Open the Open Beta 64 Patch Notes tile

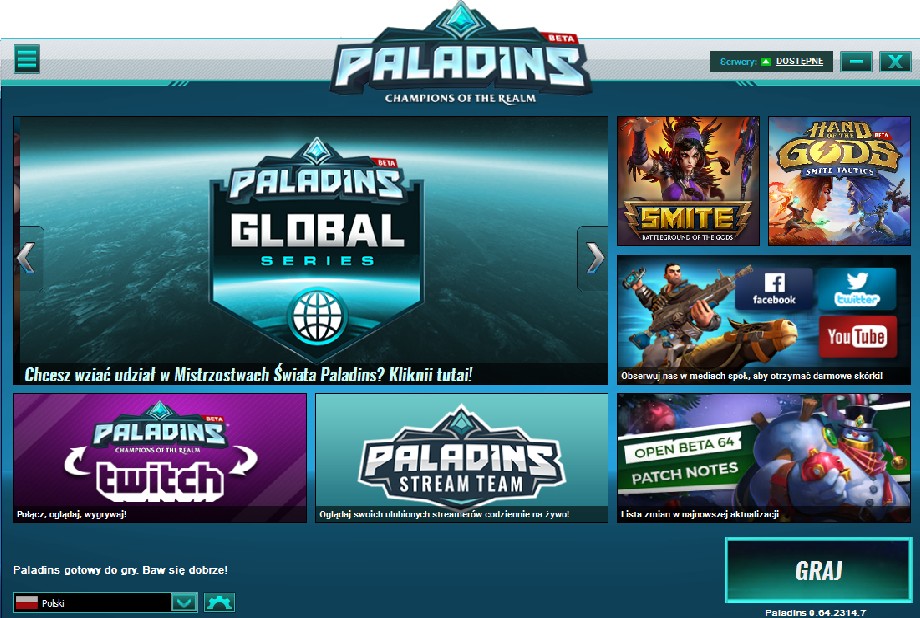click(x=764, y=458)
